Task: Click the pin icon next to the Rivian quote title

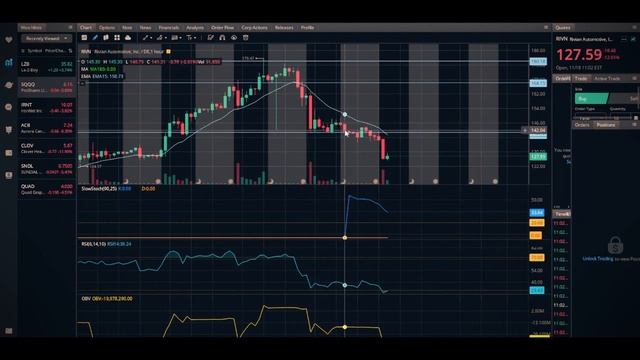Action: pos(633,39)
